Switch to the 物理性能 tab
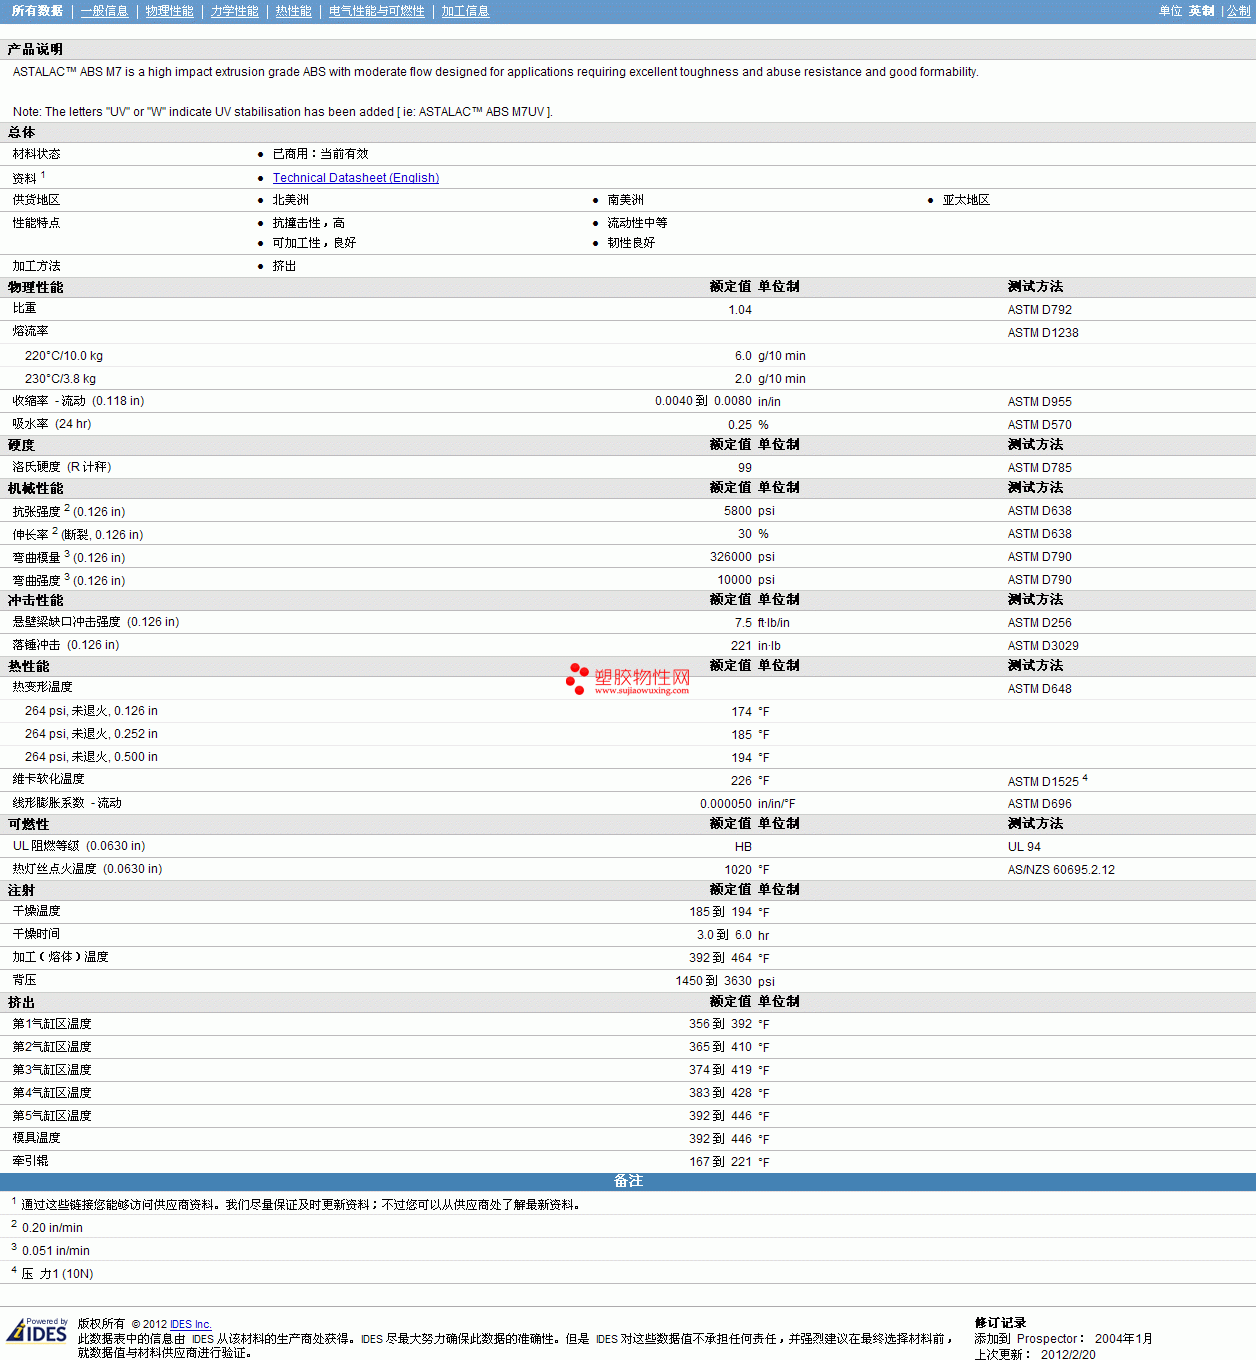The width and height of the screenshot is (1256, 1360). tap(170, 11)
